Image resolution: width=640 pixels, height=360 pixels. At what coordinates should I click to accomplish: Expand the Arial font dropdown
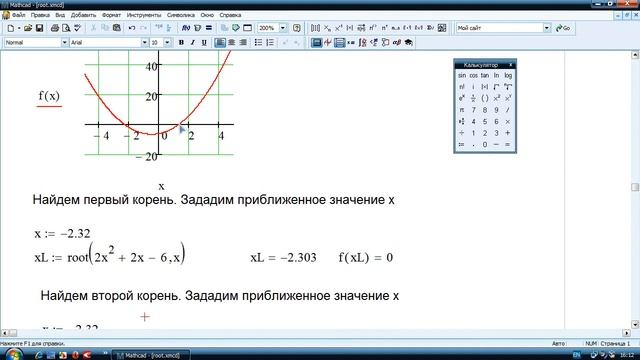144,42
